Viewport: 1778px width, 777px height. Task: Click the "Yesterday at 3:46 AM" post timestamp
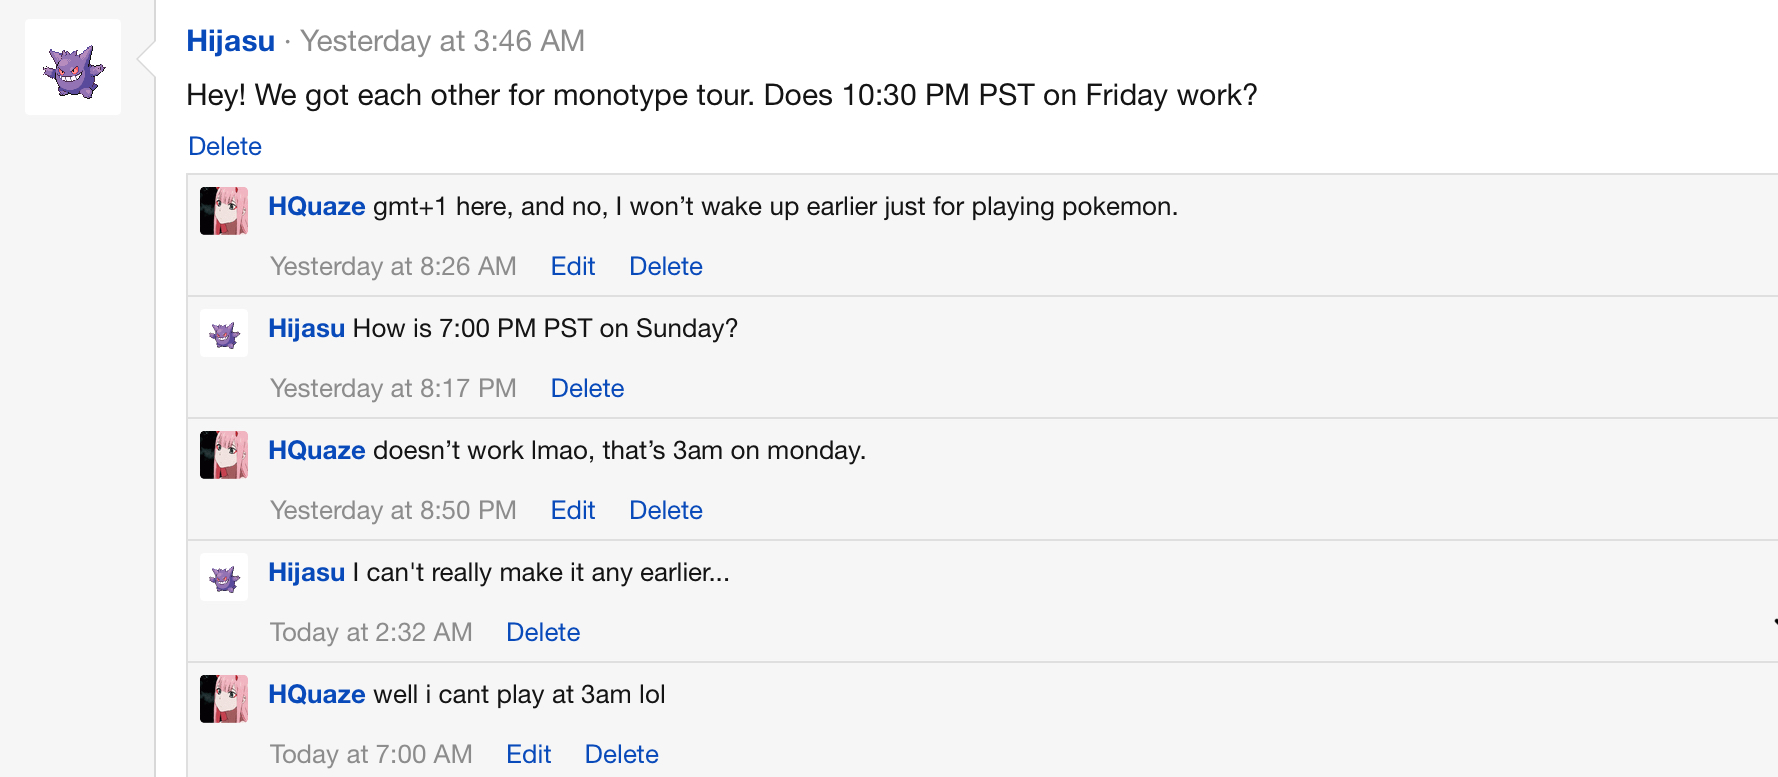pos(442,41)
